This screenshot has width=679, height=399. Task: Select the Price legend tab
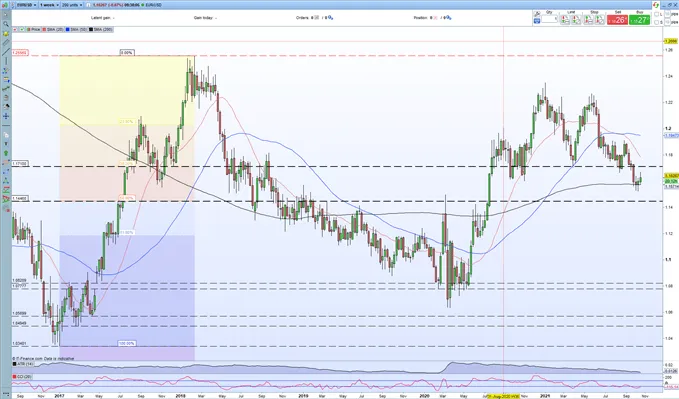[34, 29]
